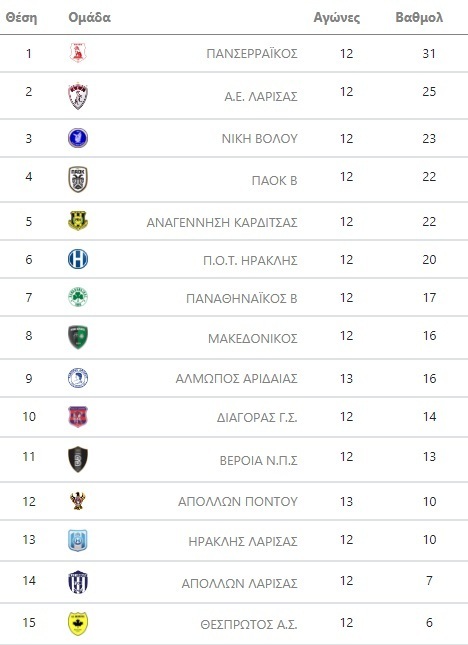
Task: Click the Ομάδα column header
Action: click(89, 18)
